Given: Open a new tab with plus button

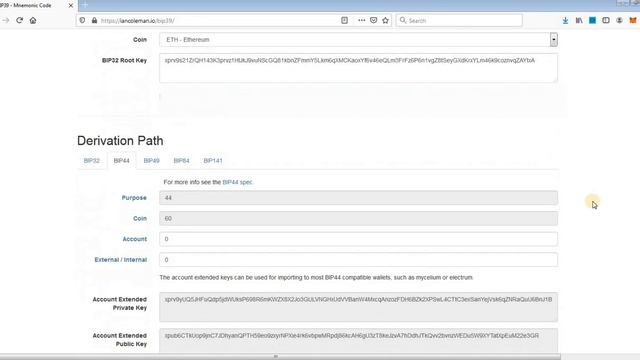Looking at the screenshot, I should (x=84, y=5).
